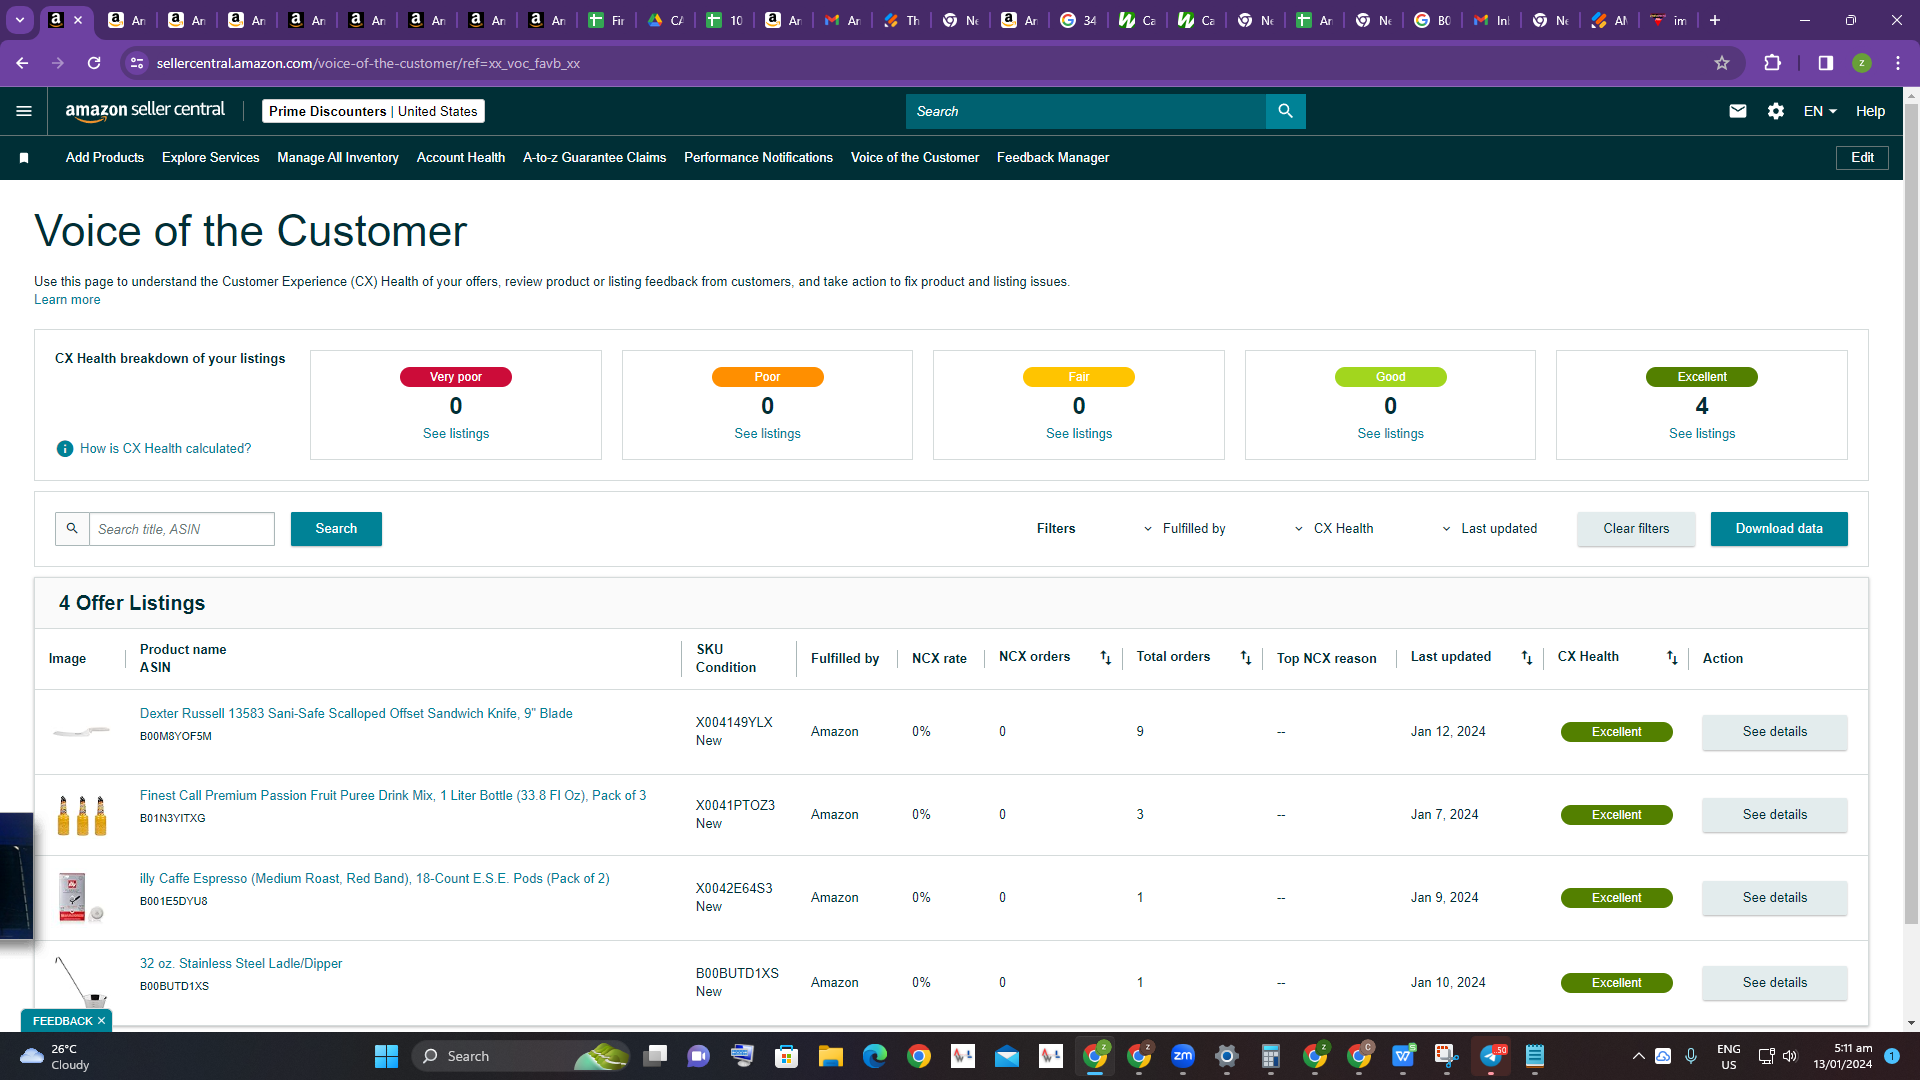Click the info icon beside CX Health calculated
The width and height of the screenshot is (1920, 1080).
pyautogui.click(x=65, y=449)
